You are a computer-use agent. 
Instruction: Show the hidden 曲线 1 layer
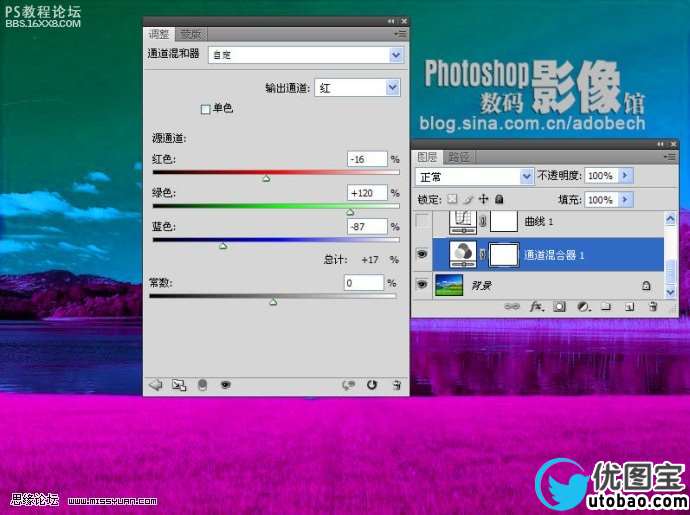coord(422,221)
